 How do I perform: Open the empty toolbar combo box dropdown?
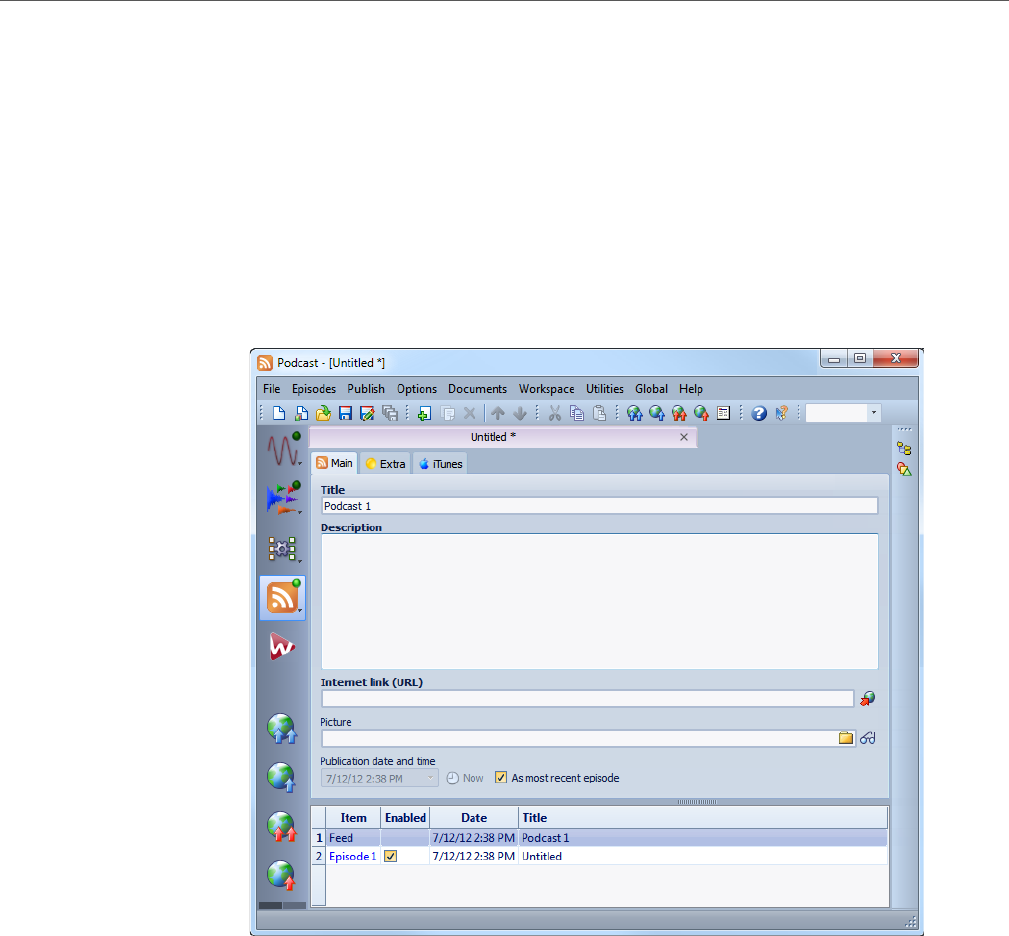(873, 413)
